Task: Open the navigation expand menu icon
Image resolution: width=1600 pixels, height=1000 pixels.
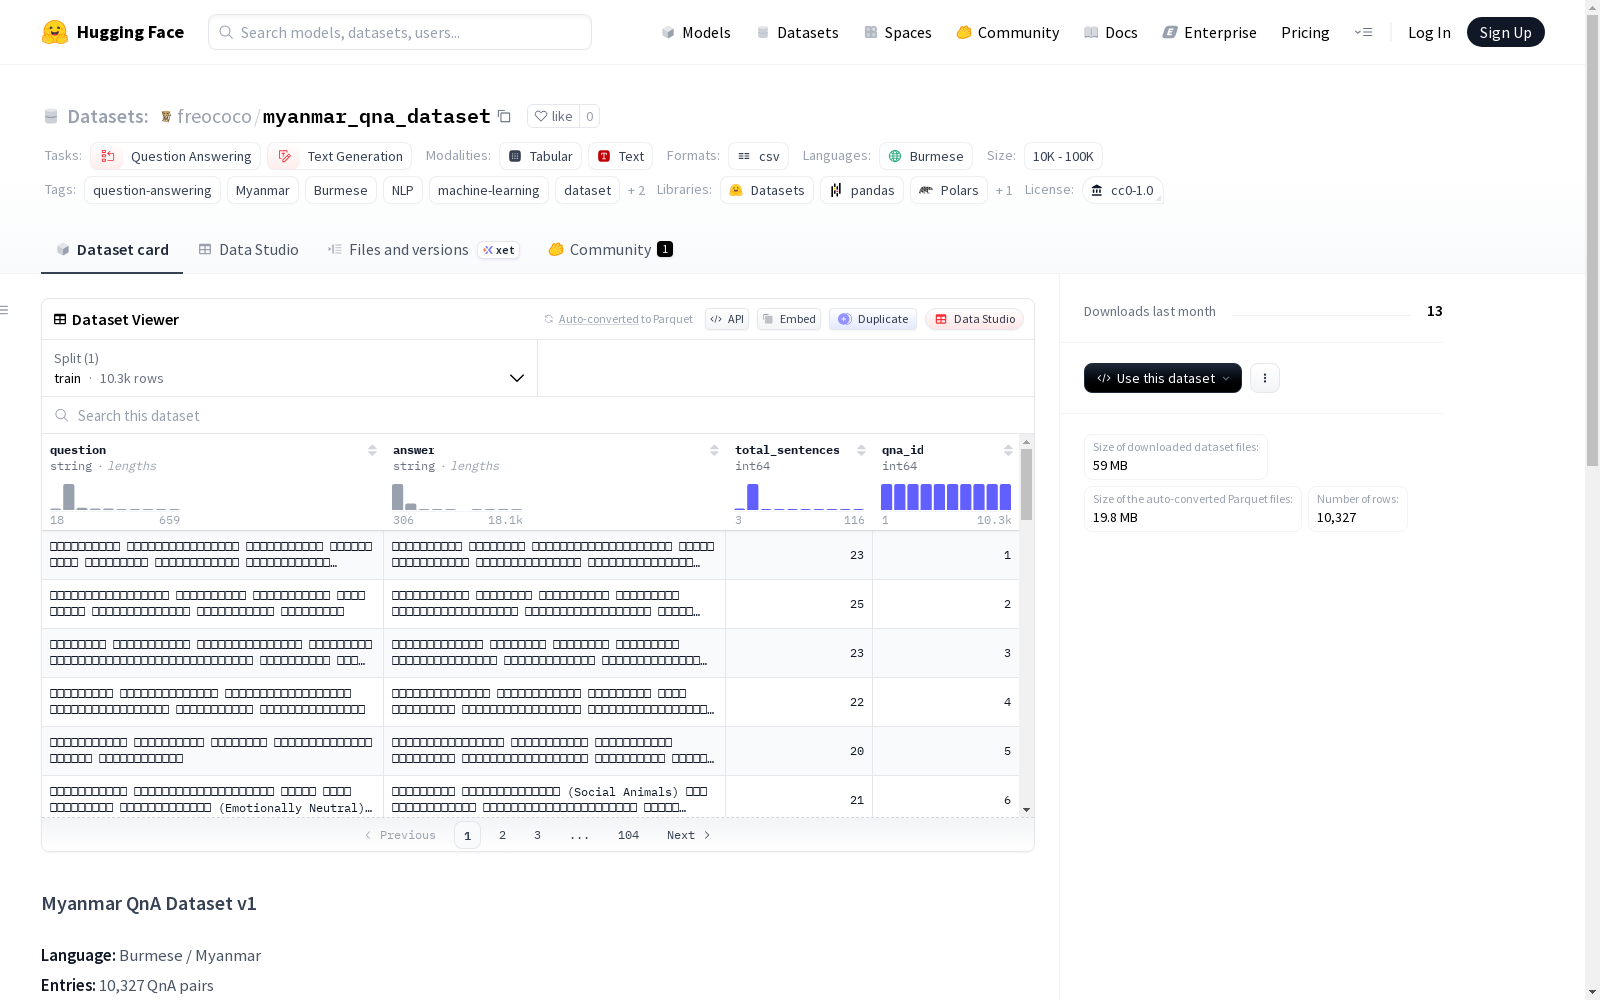Action: (1363, 32)
